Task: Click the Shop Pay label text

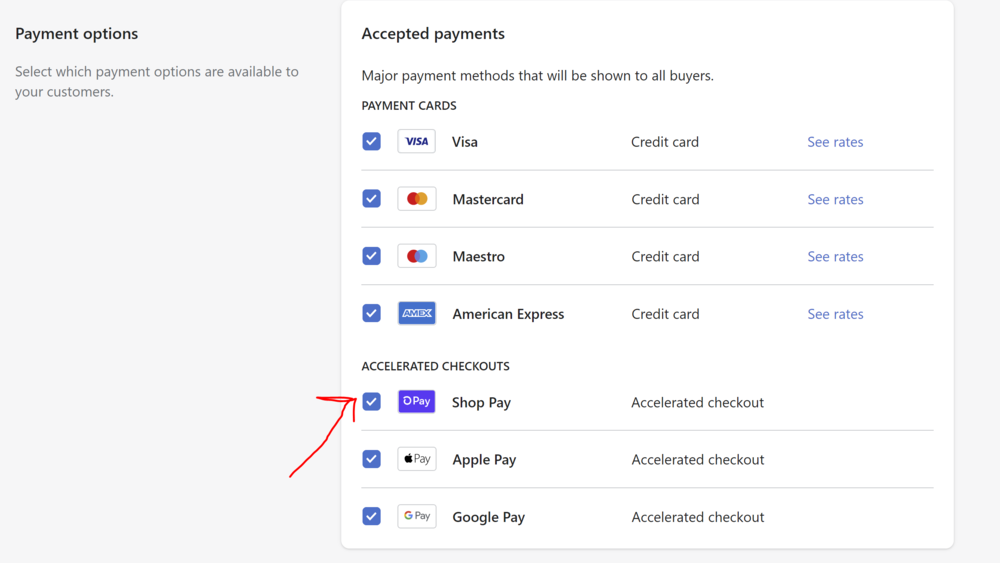Action: (x=482, y=402)
